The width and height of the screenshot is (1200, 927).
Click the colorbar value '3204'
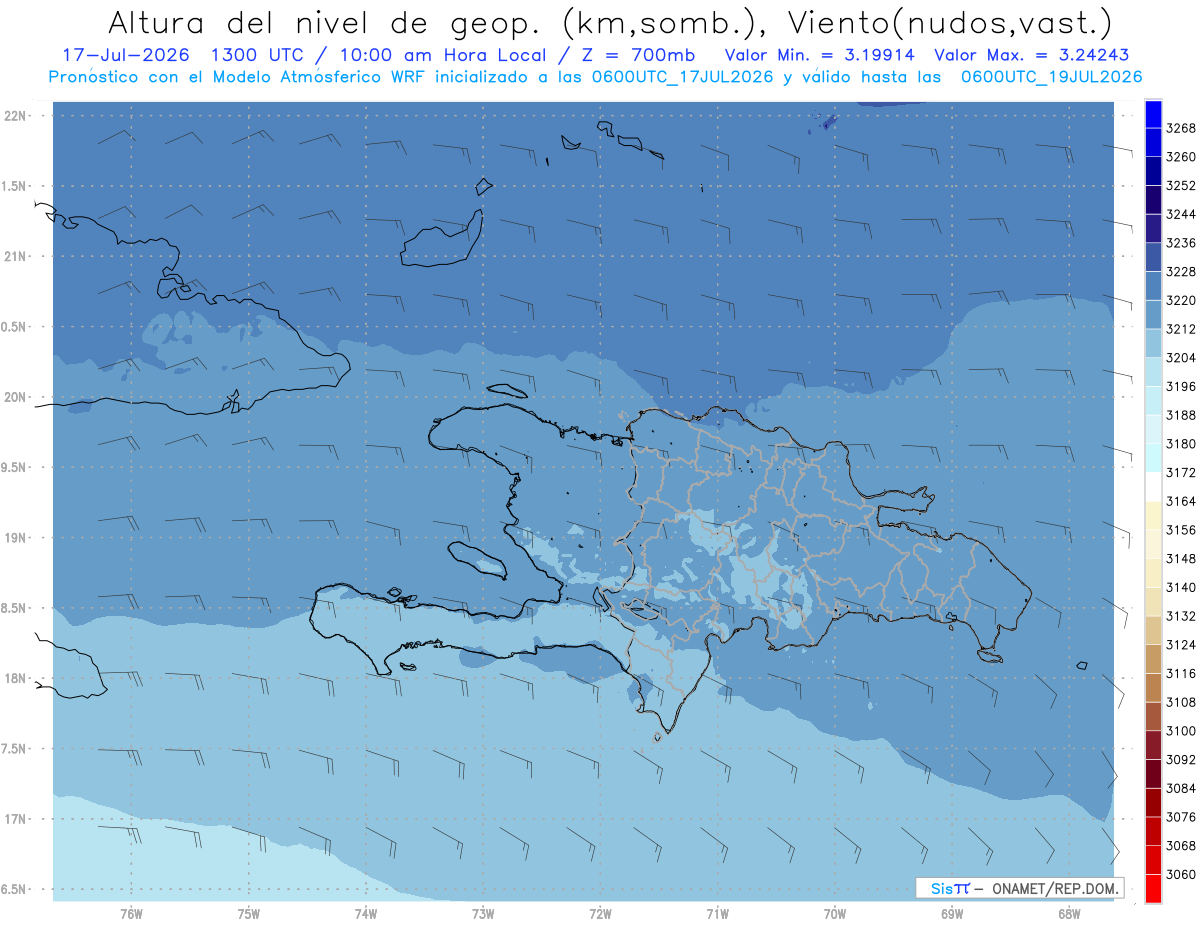[x=1181, y=358]
